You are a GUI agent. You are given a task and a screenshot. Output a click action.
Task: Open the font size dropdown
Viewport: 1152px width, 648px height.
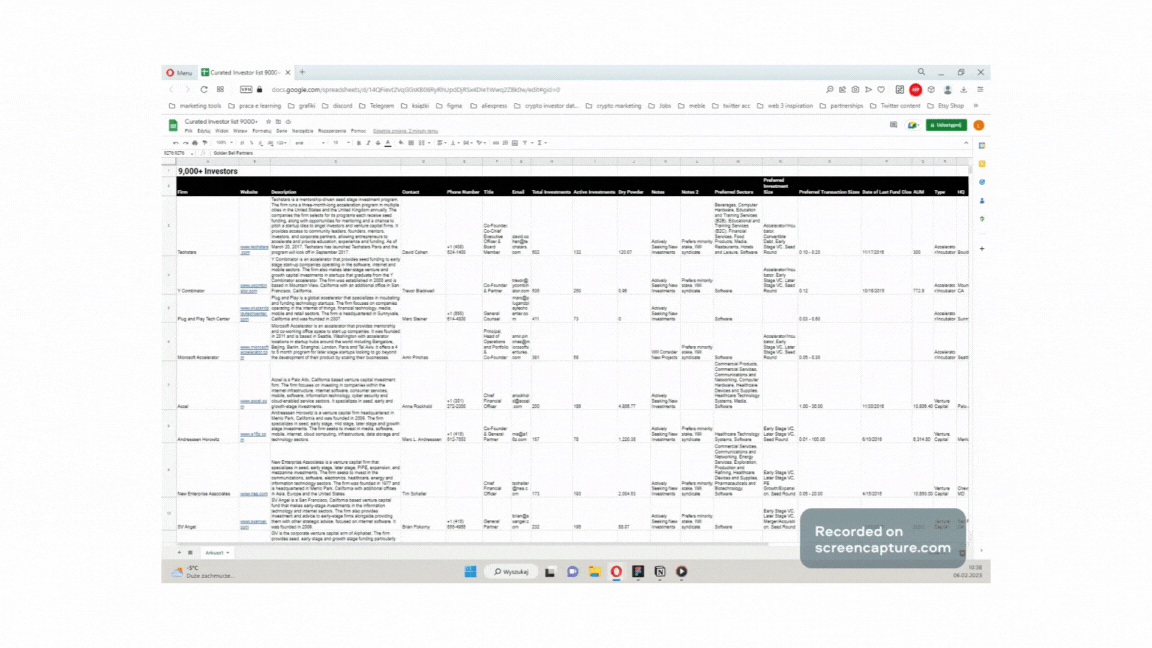coord(340,143)
